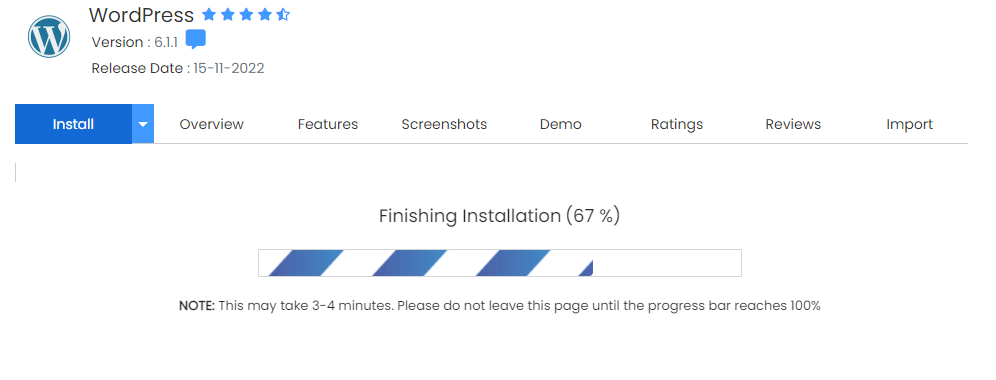View the Ratings tab
Screen dimensions: 996x380
(676, 124)
